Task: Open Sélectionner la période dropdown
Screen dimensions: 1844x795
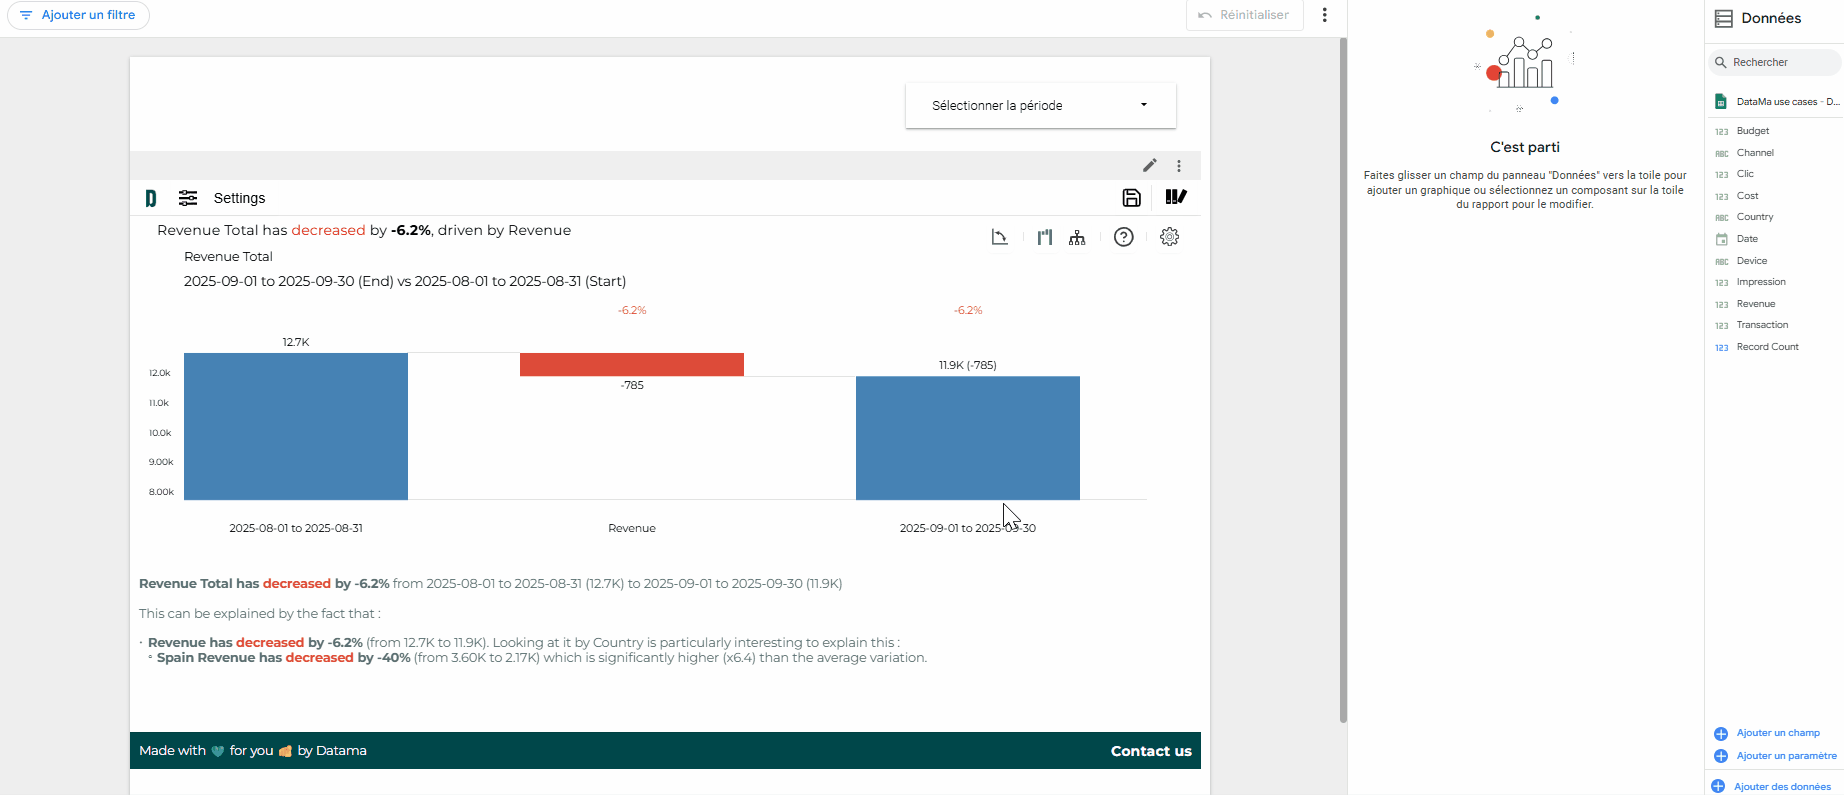Action: [x=1040, y=105]
